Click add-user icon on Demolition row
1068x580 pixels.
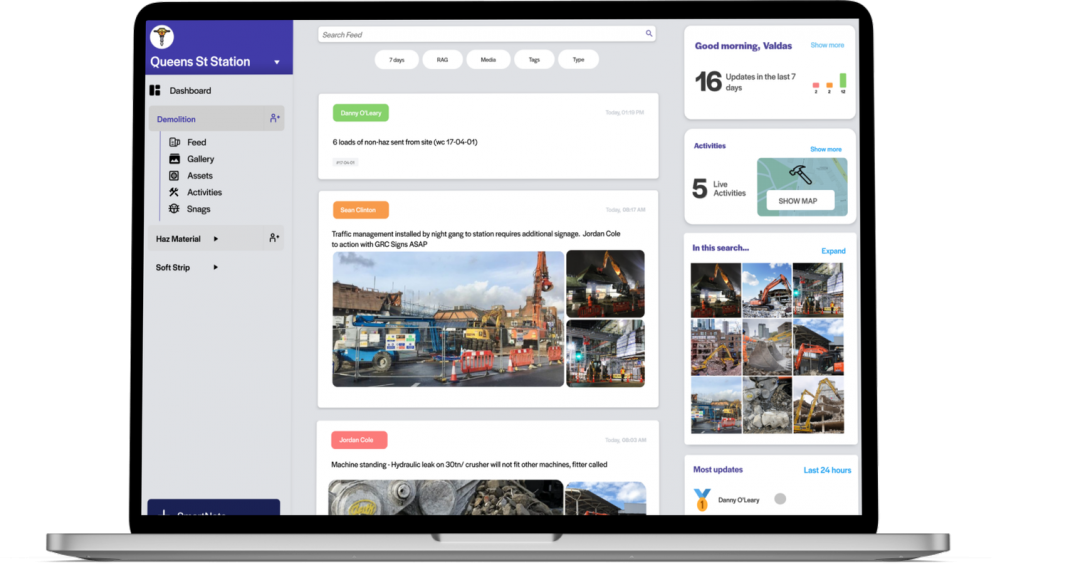pos(274,119)
